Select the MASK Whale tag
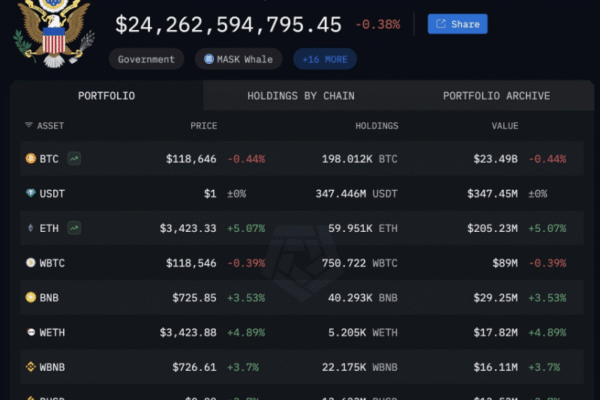Viewport: 600px width, 400px height. (238, 59)
